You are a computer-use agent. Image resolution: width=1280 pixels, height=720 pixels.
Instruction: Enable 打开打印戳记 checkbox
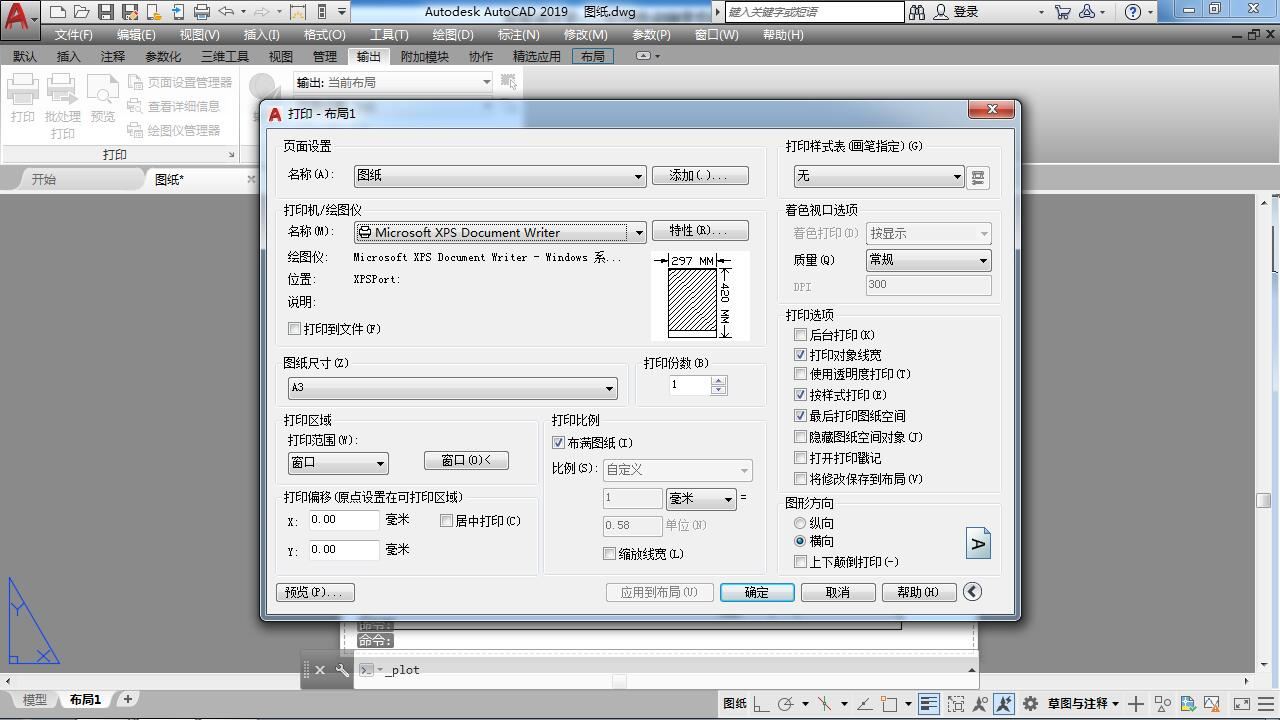(x=800, y=458)
